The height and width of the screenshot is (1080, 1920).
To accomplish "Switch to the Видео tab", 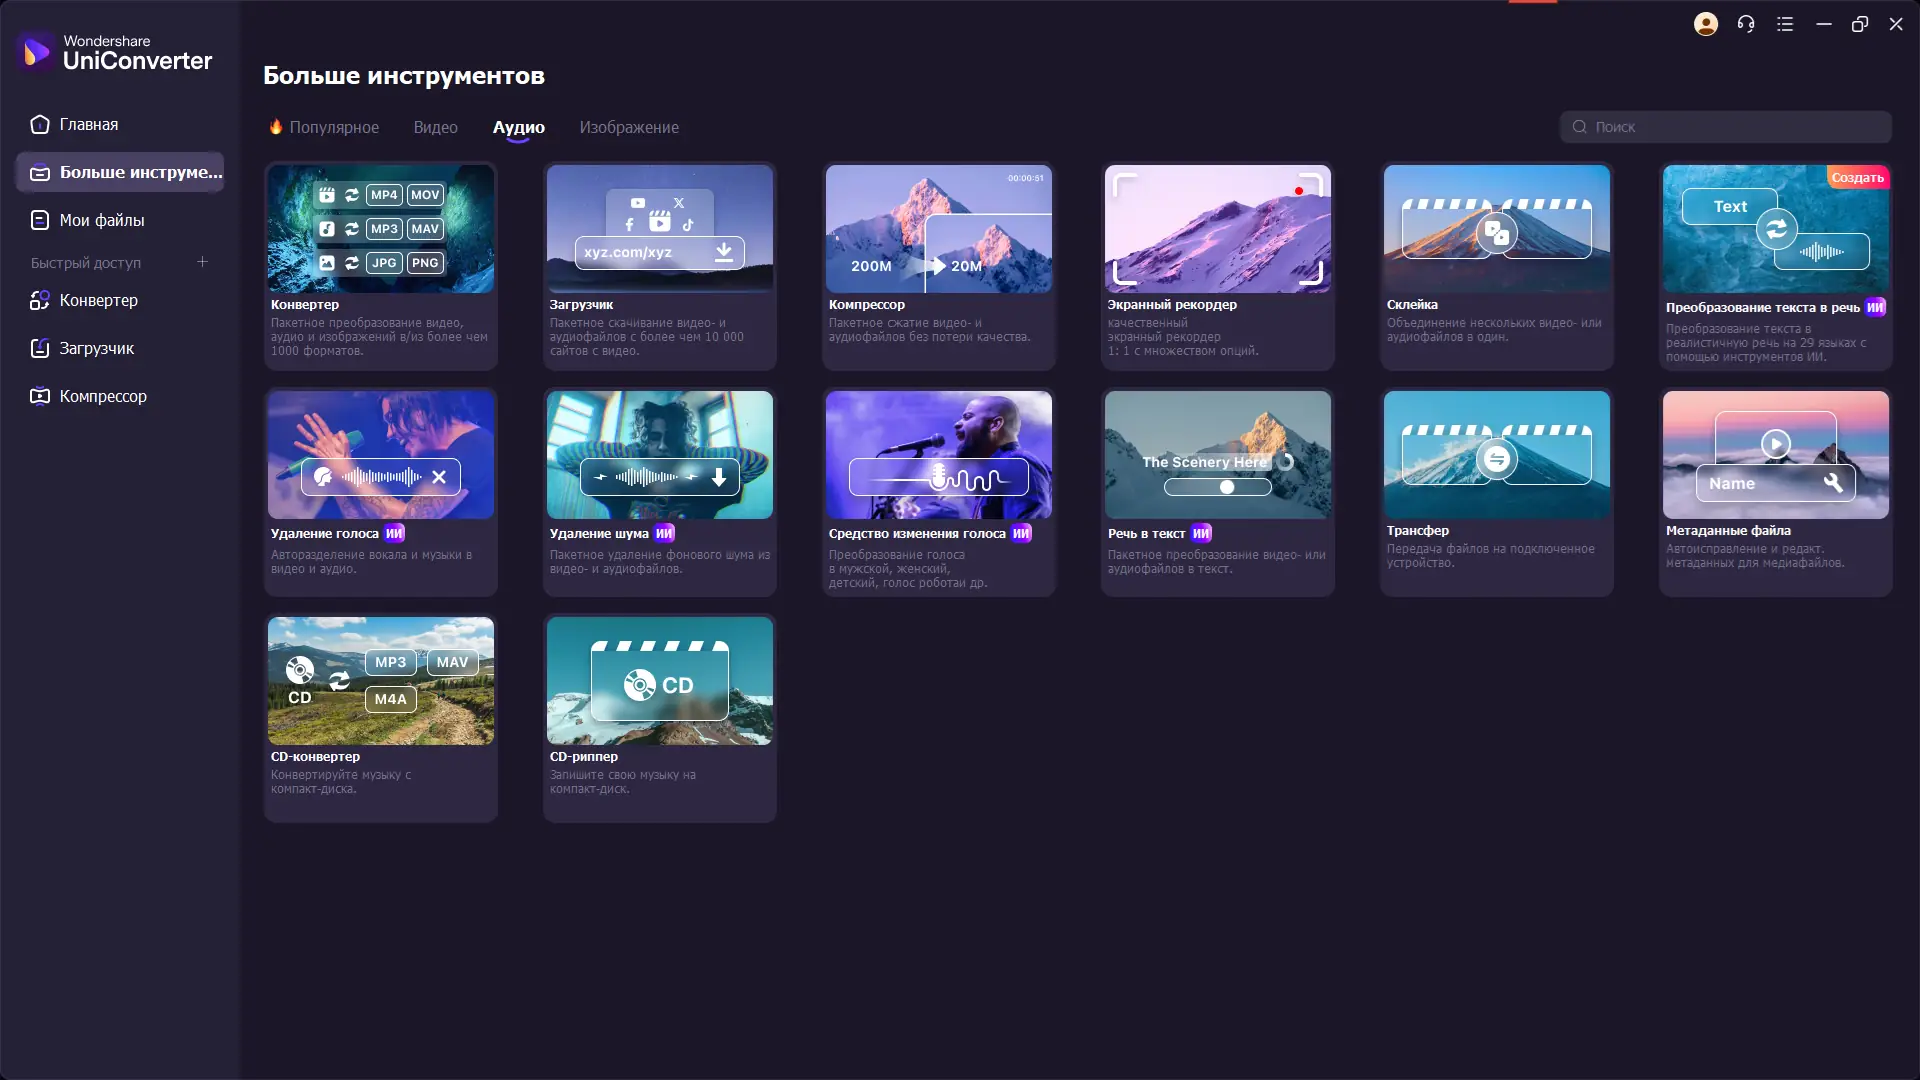I will 435,127.
